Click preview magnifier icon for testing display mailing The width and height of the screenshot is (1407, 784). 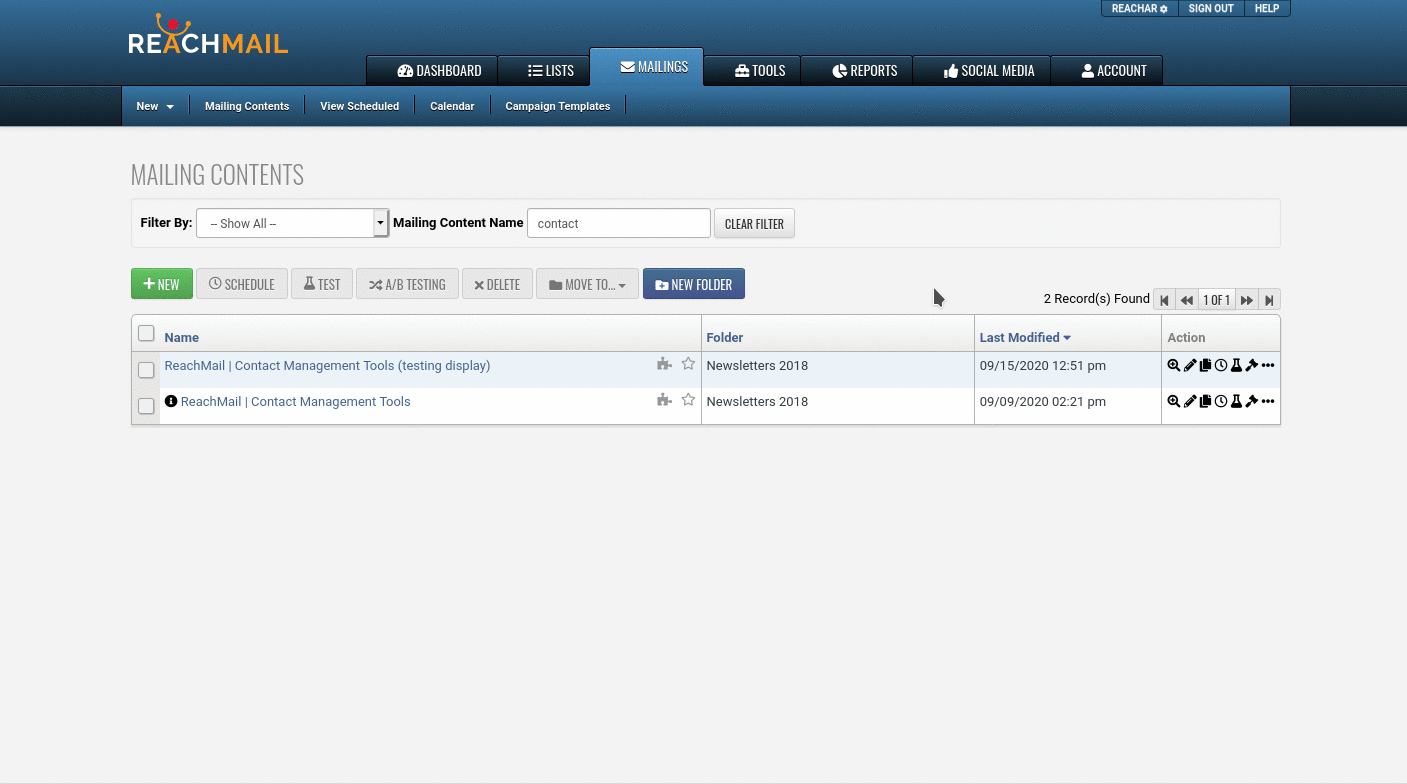(x=1174, y=366)
